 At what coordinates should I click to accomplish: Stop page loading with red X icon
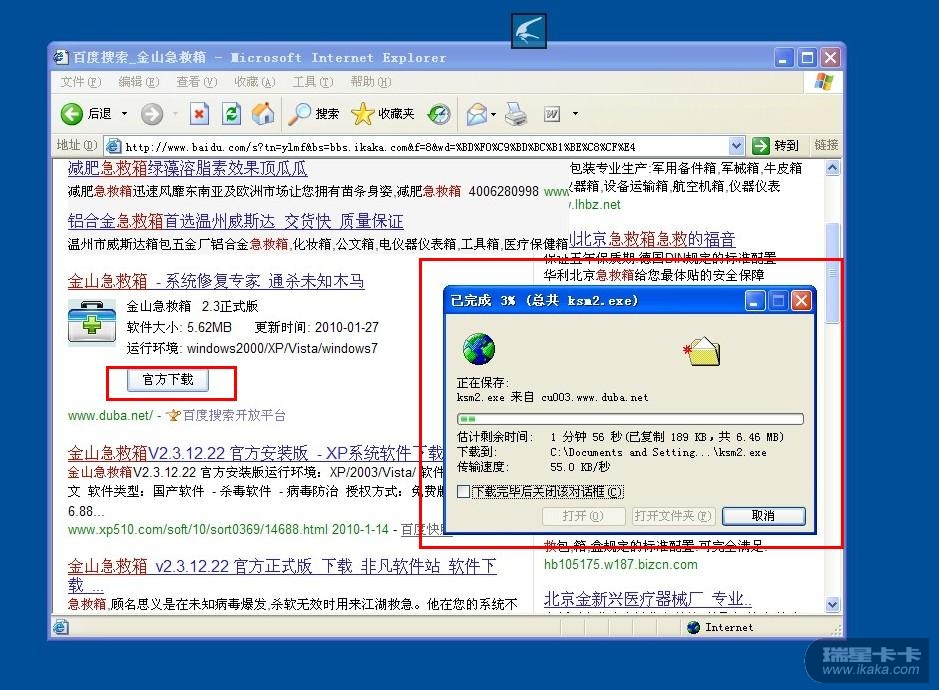pyautogui.click(x=199, y=113)
